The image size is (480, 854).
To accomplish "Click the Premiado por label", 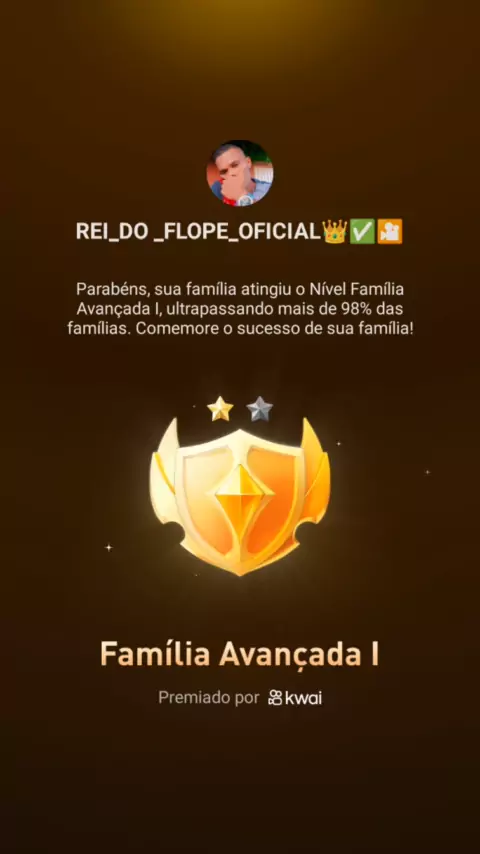I will 209,698.
